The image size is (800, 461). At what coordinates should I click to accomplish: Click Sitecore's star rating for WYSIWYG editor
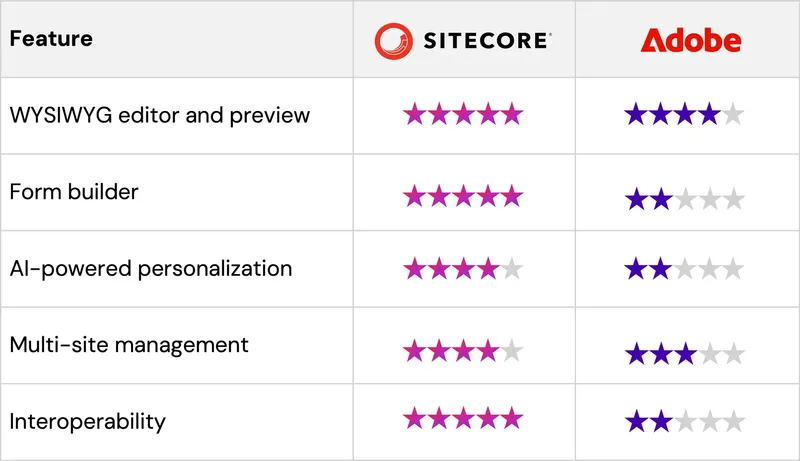[463, 114]
